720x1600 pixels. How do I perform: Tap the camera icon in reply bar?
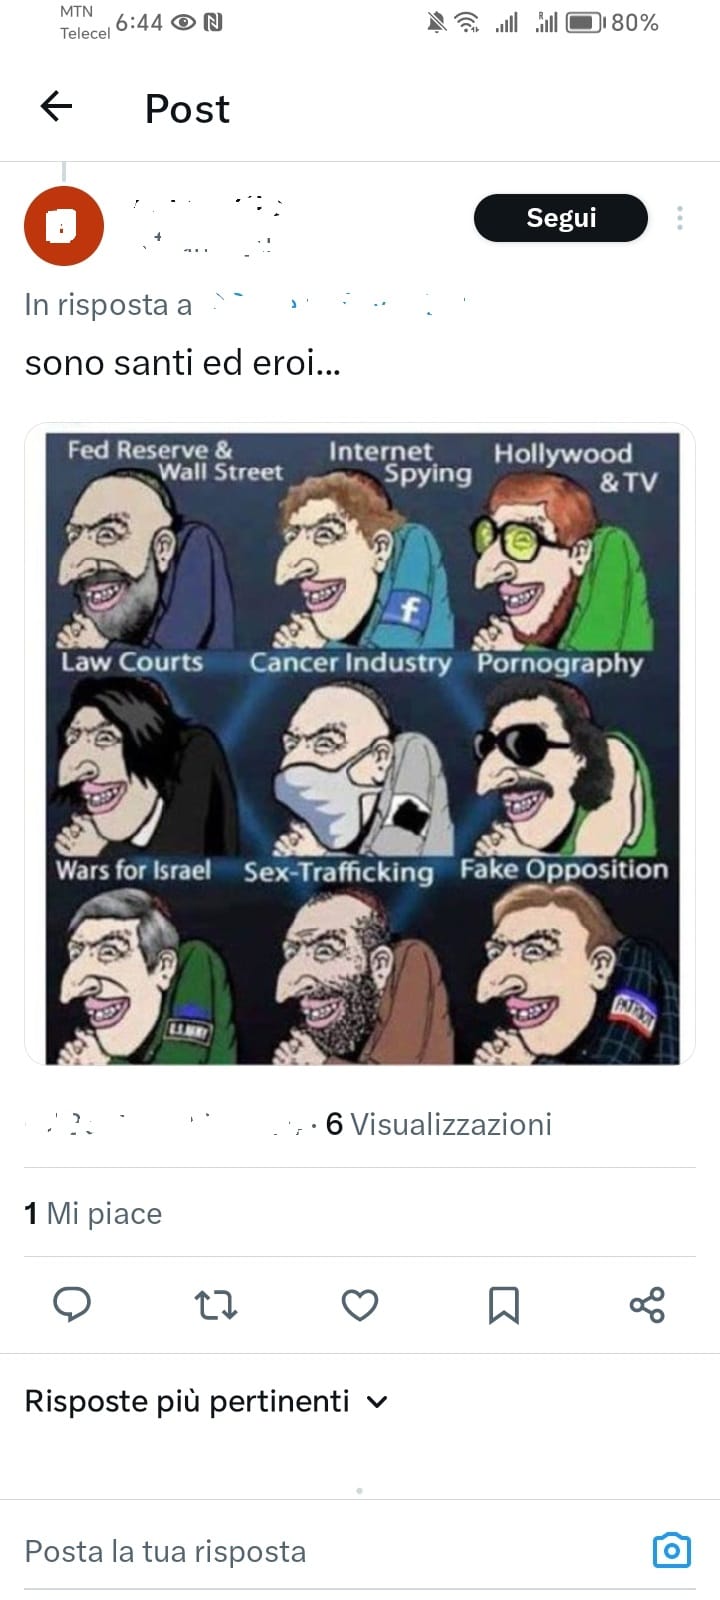pyautogui.click(x=672, y=1550)
